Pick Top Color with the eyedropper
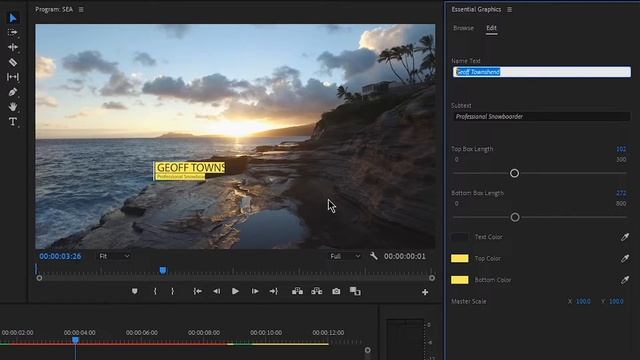 click(625, 258)
